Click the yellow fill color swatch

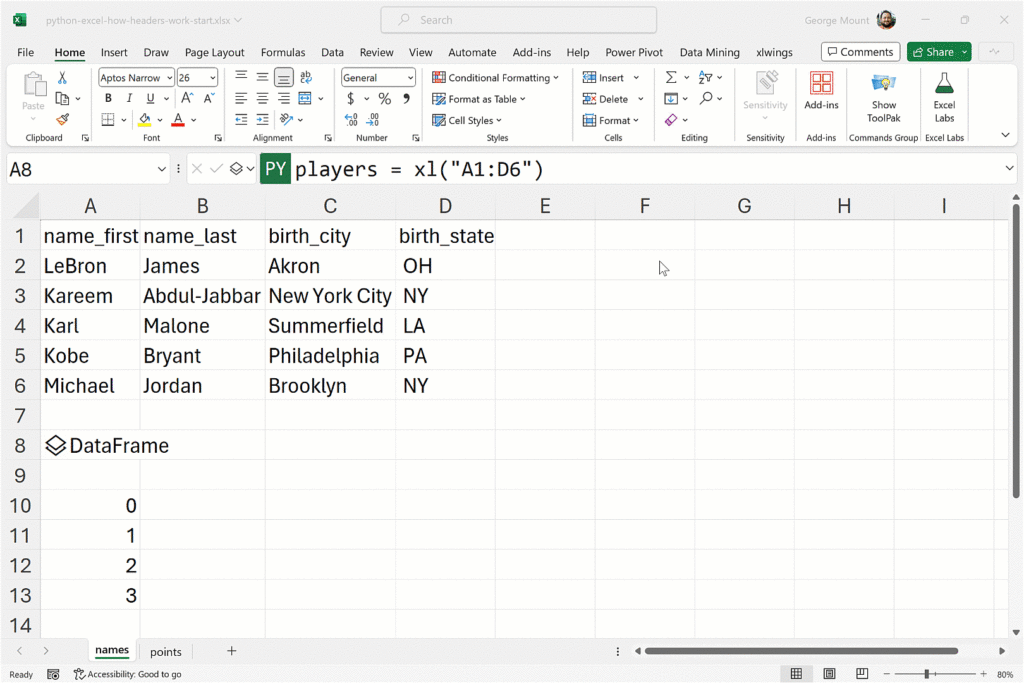point(145,120)
